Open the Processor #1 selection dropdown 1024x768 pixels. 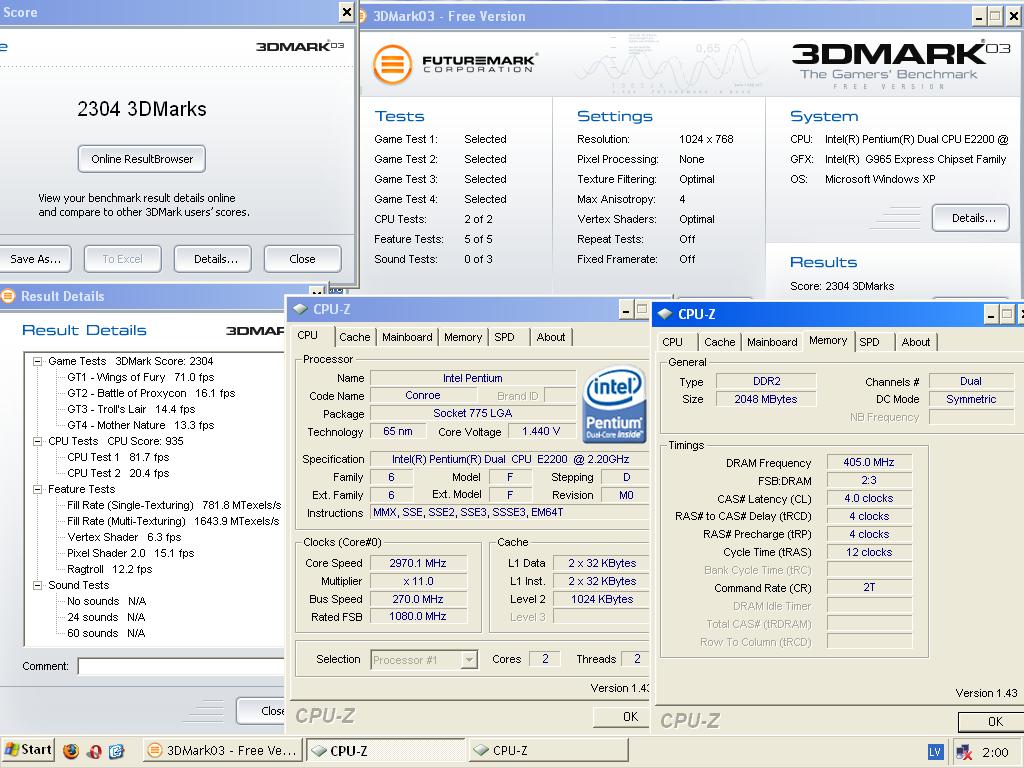point(469,660)
